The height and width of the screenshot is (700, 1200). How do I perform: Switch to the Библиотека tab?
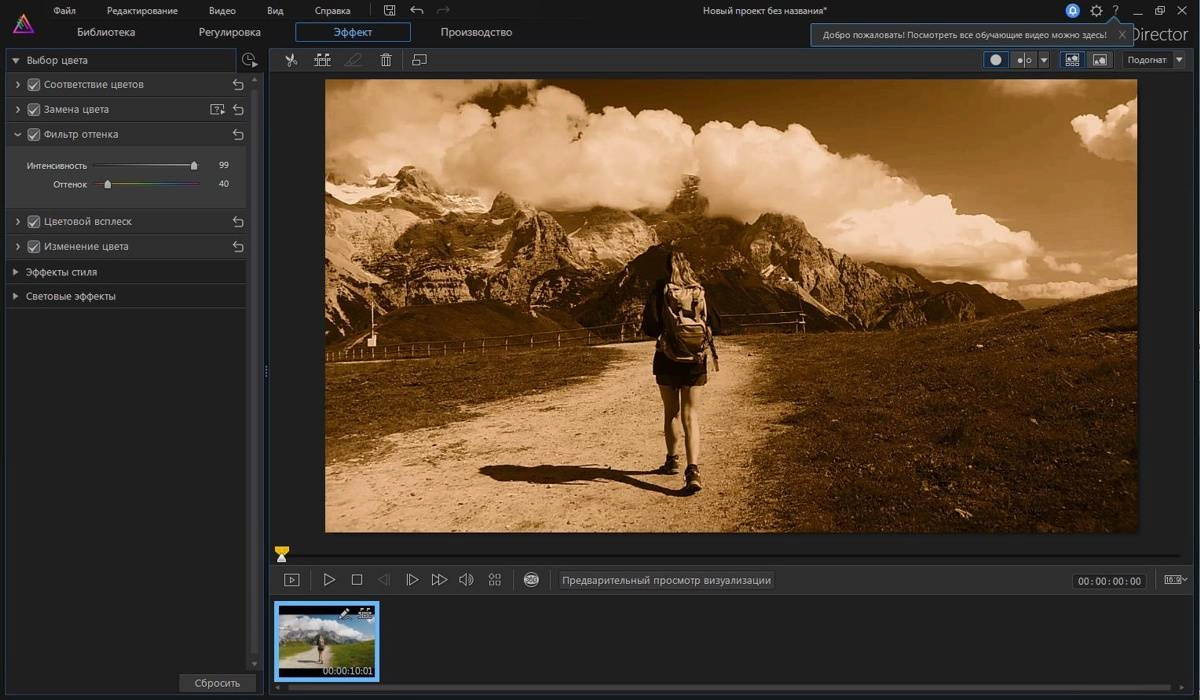click(106, 32)
